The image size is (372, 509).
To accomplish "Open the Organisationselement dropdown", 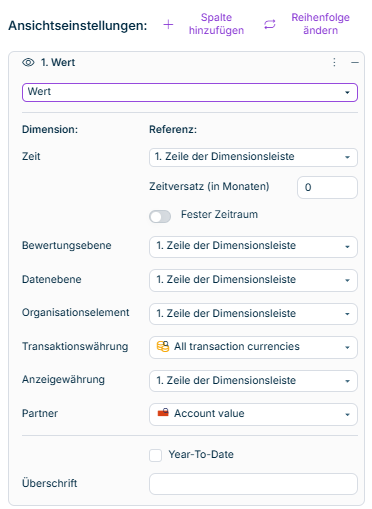I will 253,314.
